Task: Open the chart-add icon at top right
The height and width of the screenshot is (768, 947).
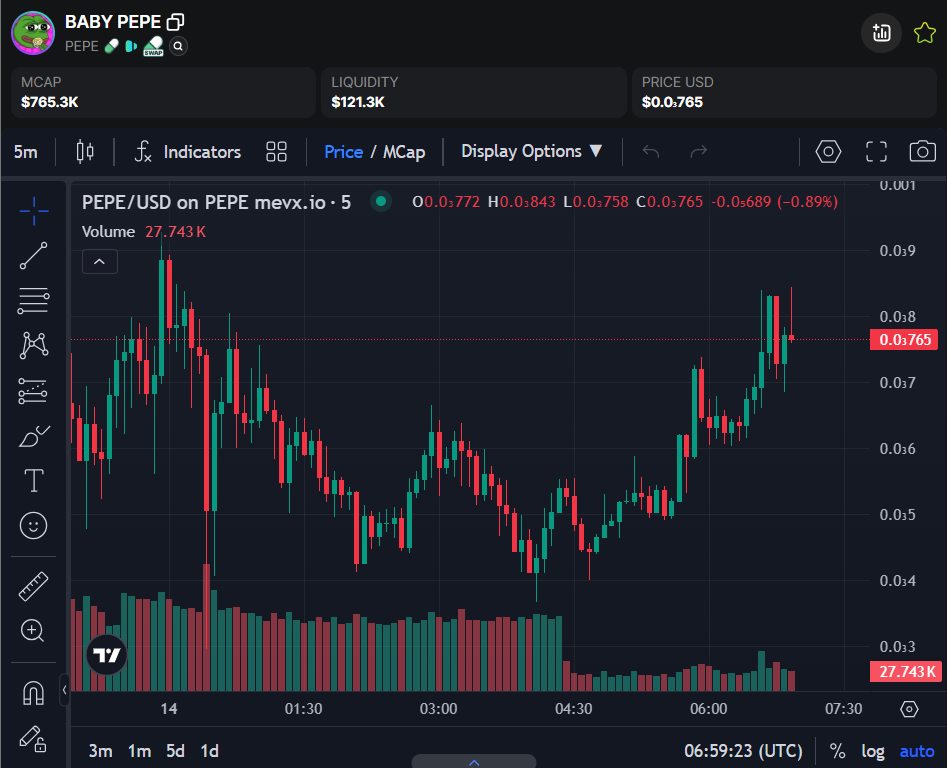Action: [x=881, y=33]
